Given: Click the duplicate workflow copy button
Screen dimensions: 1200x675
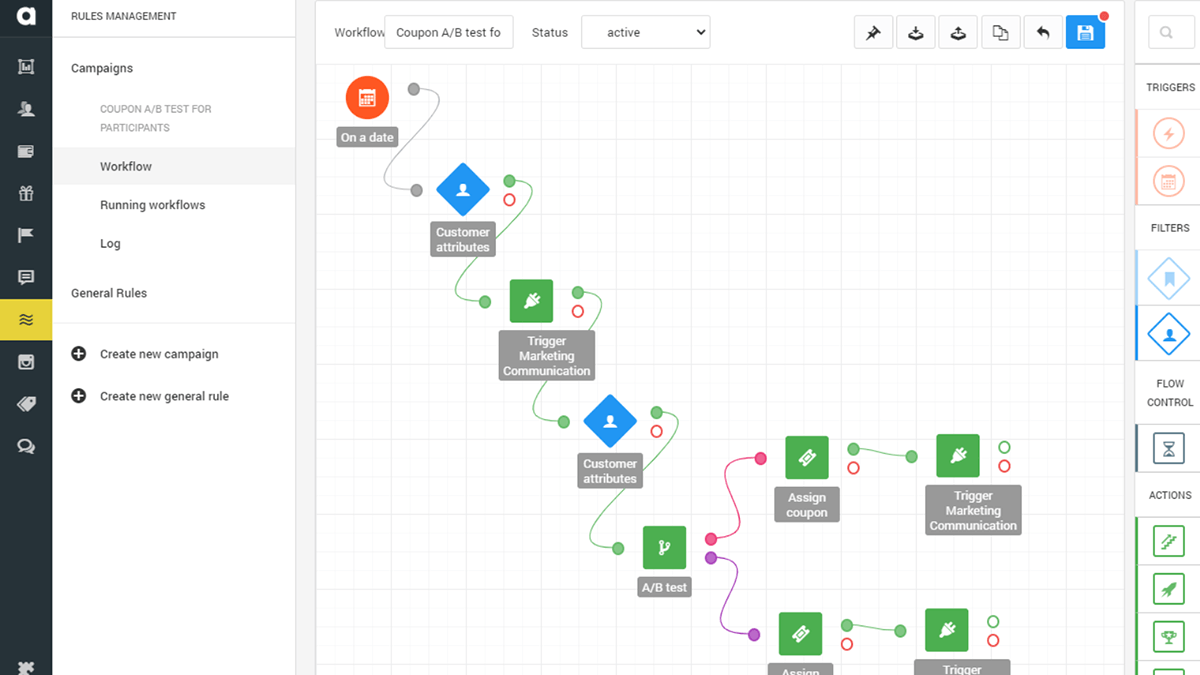Looking at the screenshot, I should 1000,32.
